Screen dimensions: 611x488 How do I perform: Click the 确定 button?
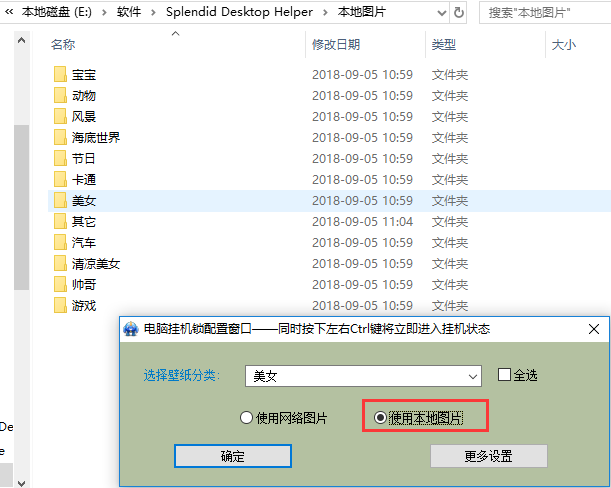233,456
